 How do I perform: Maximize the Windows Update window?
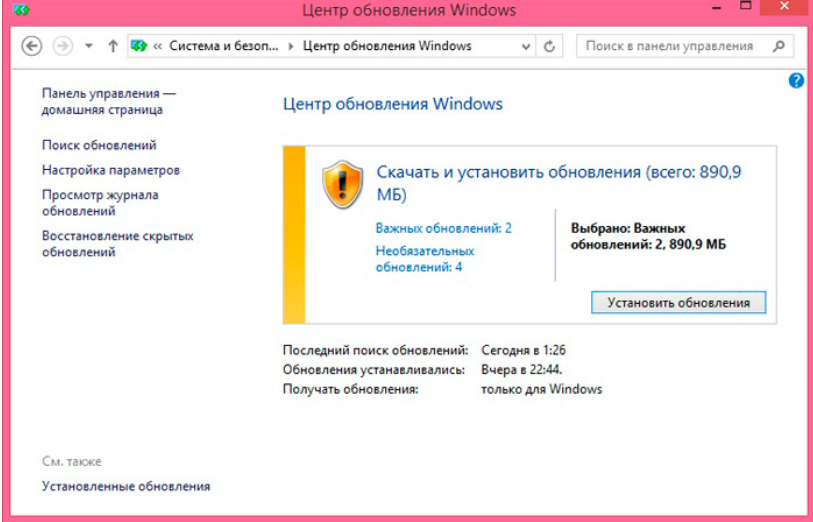[x=746, y=7]
